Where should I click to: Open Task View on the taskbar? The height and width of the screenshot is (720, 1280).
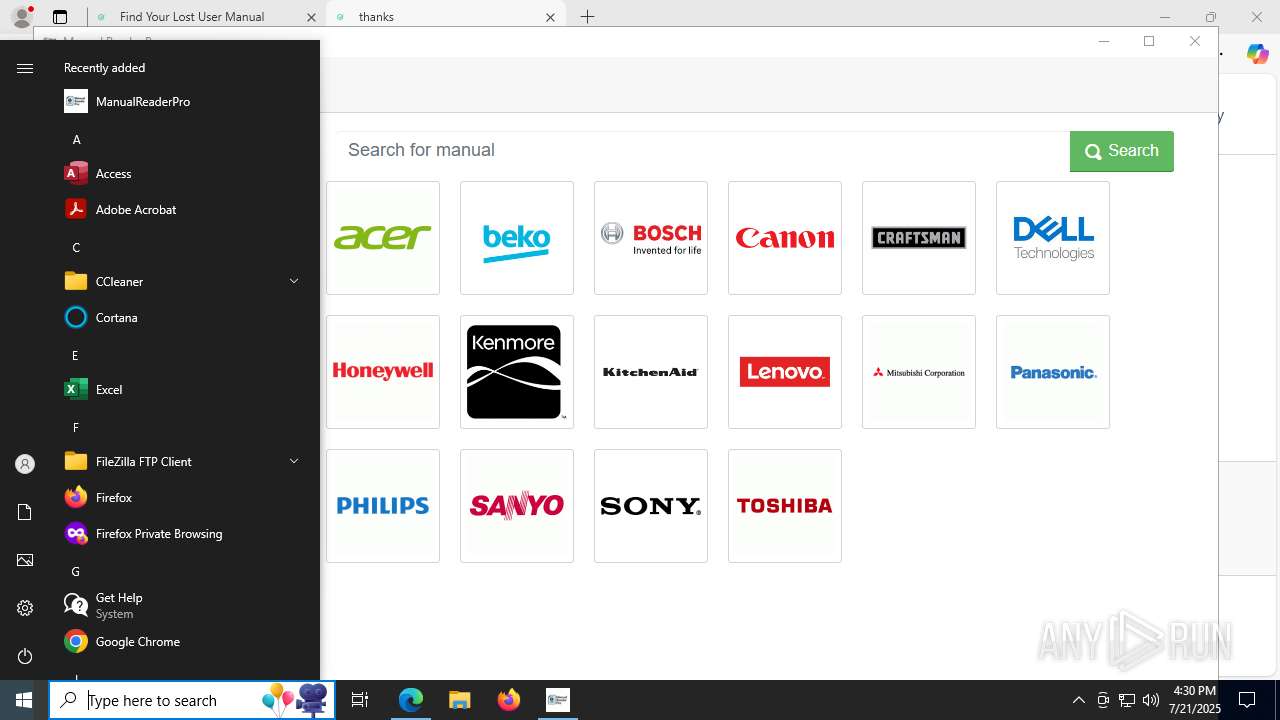pyautogui.click(x=360, y=700)
